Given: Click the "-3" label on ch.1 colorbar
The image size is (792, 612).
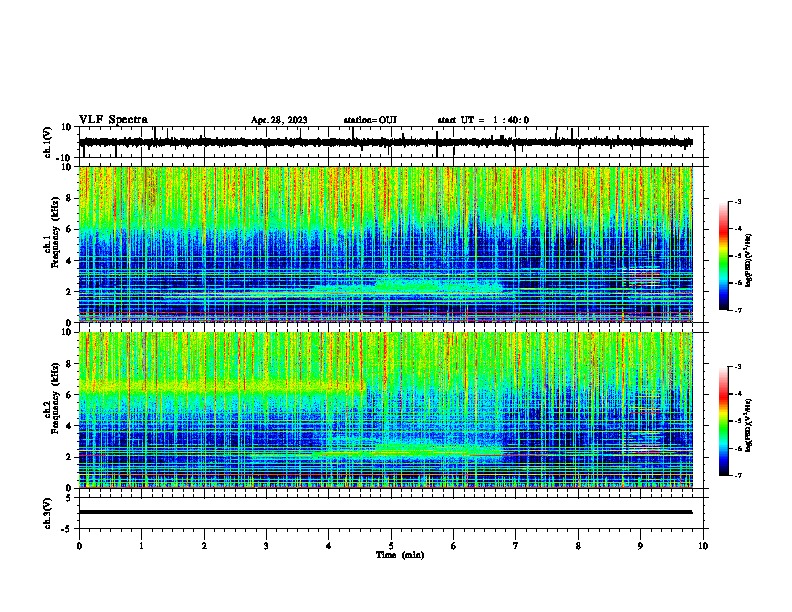Looking at the screenshot, I should (738, 201).
